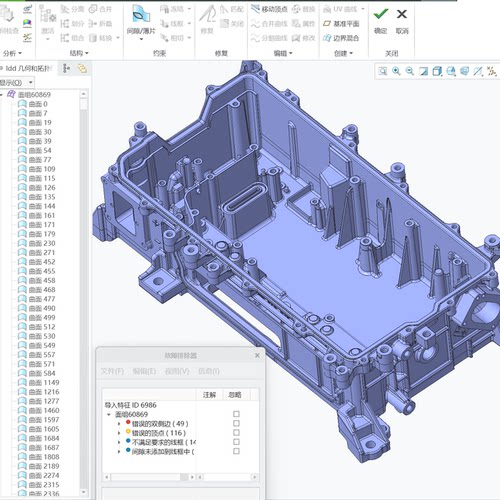Screen dimensions: 500x500
Task: Click the refit view icon in graphics toolbar
Action: (382, 71)
